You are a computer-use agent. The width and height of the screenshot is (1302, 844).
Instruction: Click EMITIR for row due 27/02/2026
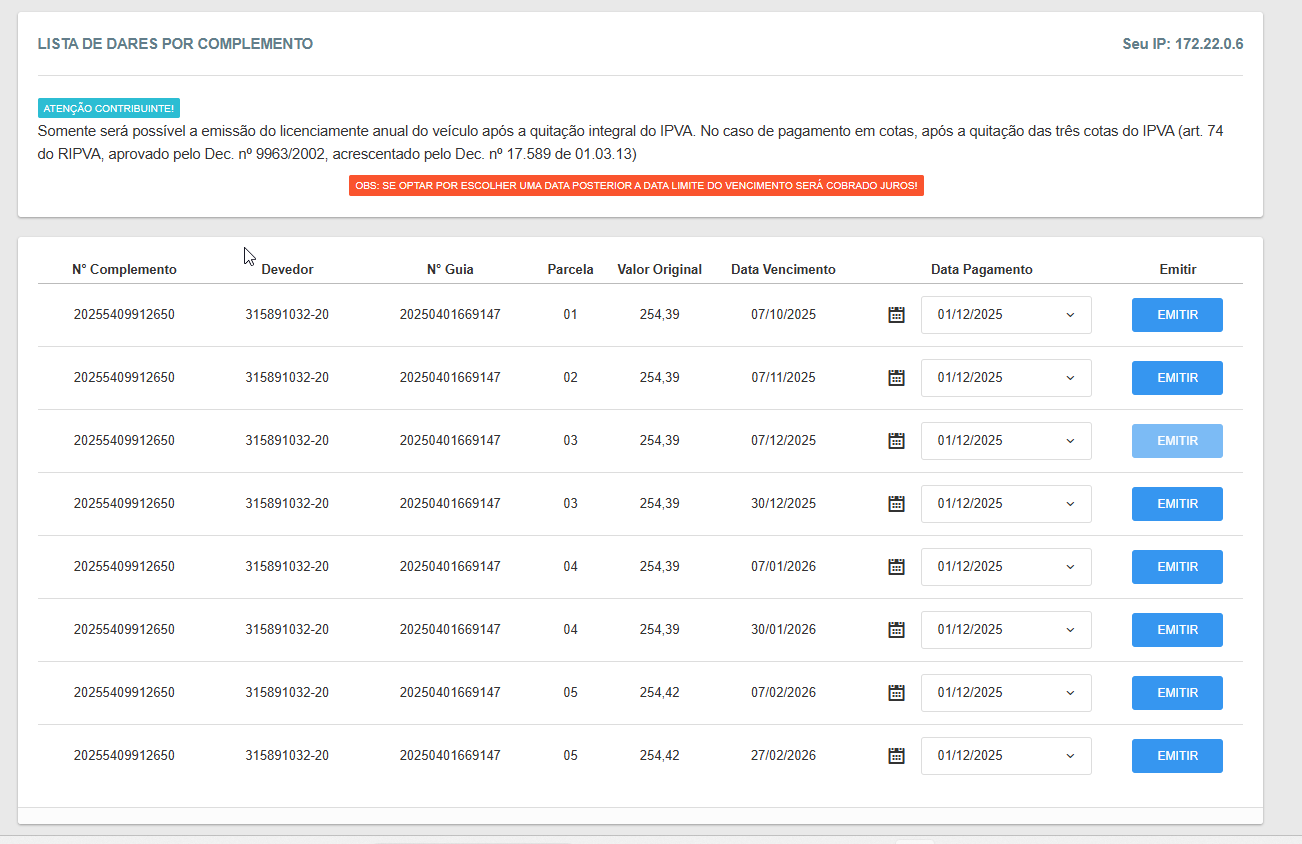1177,756
